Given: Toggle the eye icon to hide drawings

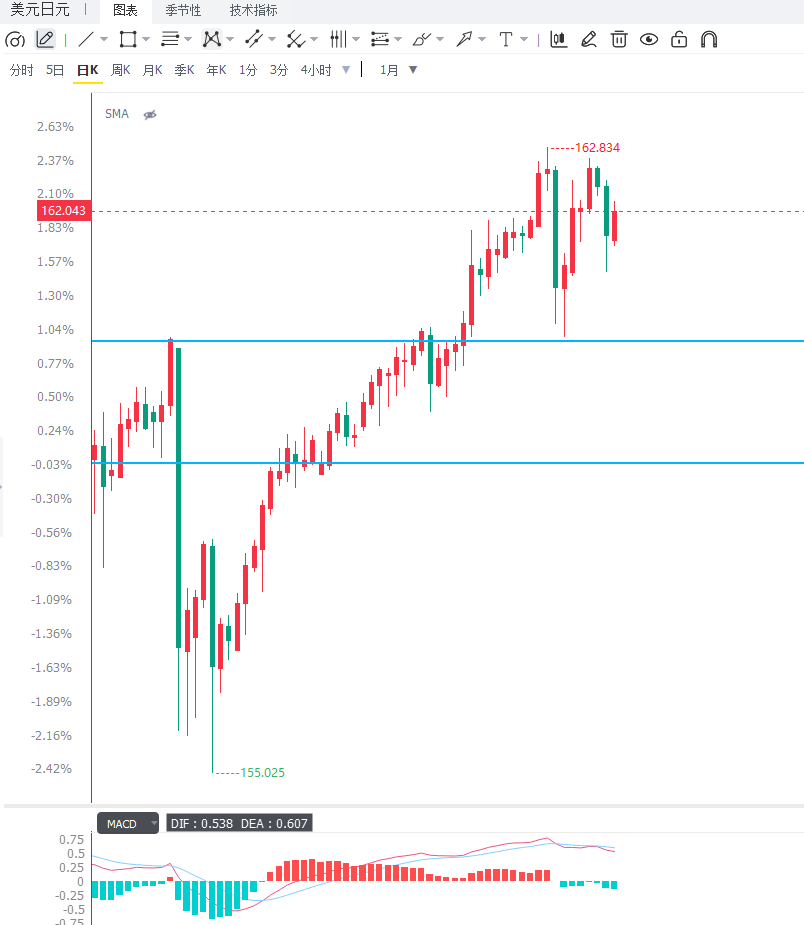Looking at the screenshot, I should click(649, 40).
